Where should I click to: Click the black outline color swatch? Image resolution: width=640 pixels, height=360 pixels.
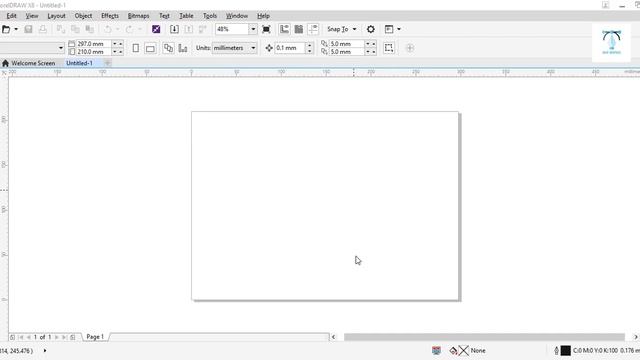click(x=566, y=351)
